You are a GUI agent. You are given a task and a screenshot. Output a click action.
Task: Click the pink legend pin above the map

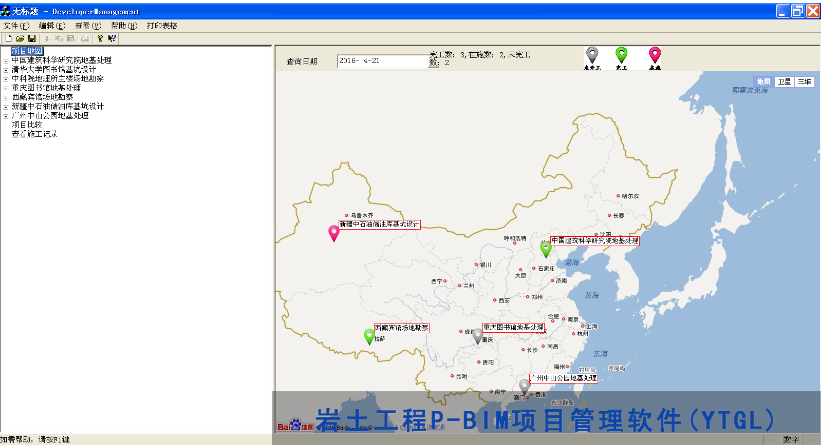(x=655, y=55)
